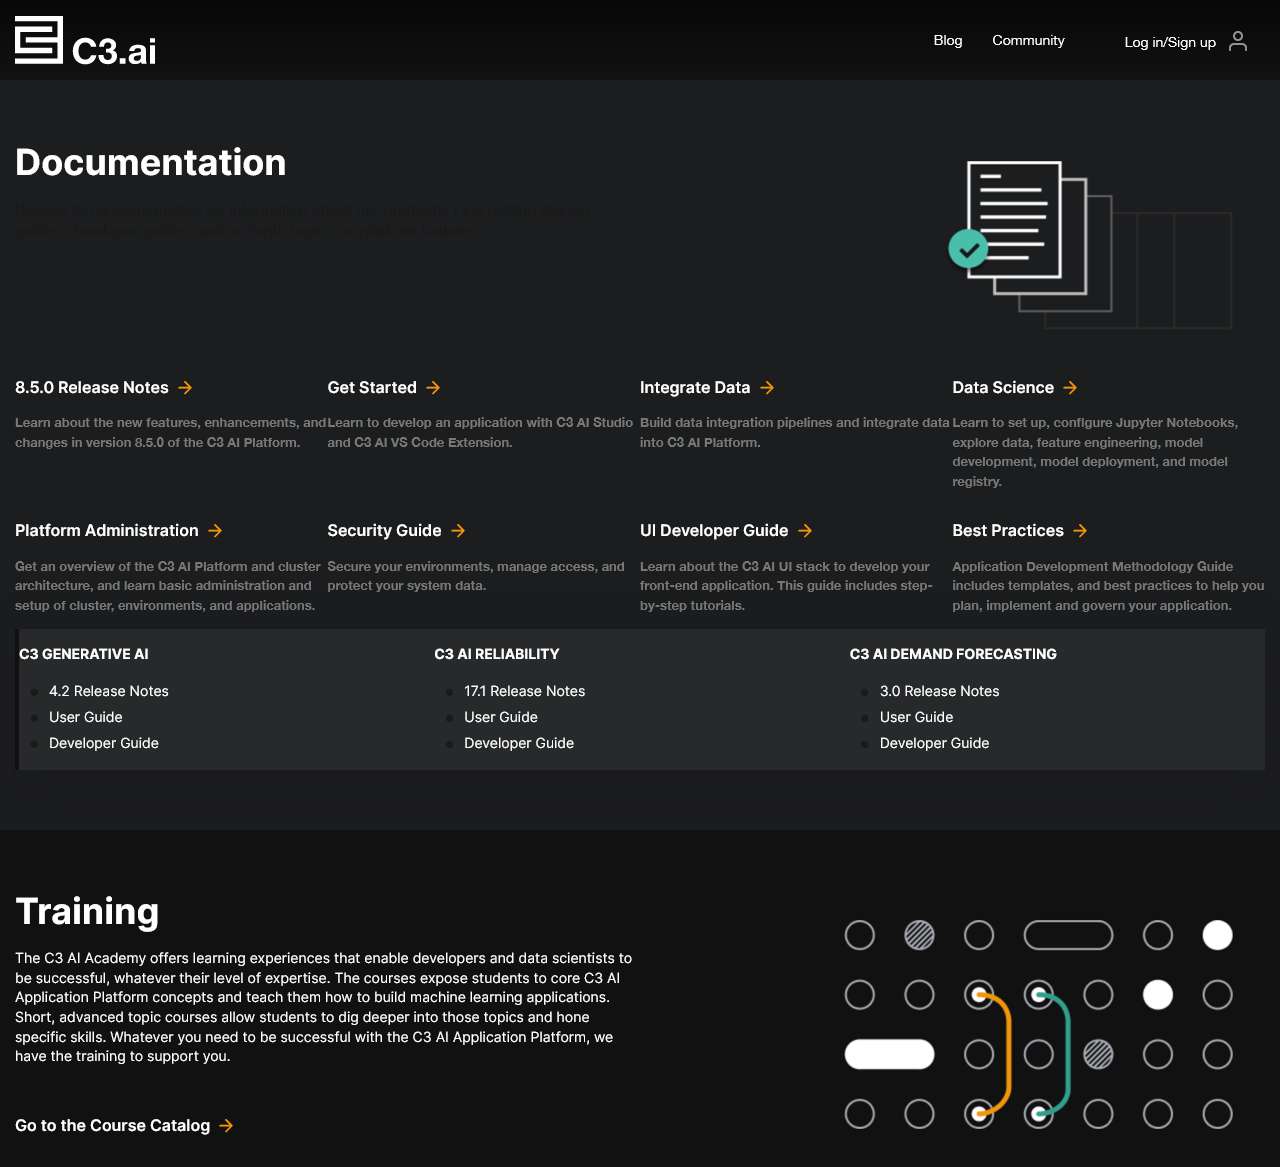Open C3 Generative AI Developer Guide
The width and height of the screenshot is (1280, 1167).
click(104, 743)
